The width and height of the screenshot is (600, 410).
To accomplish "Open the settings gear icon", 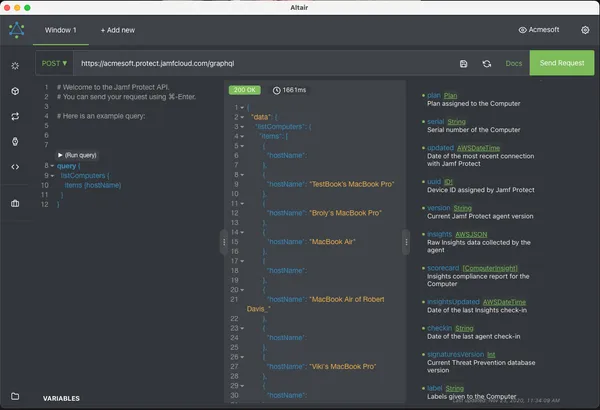I will (x=585, y=30).
